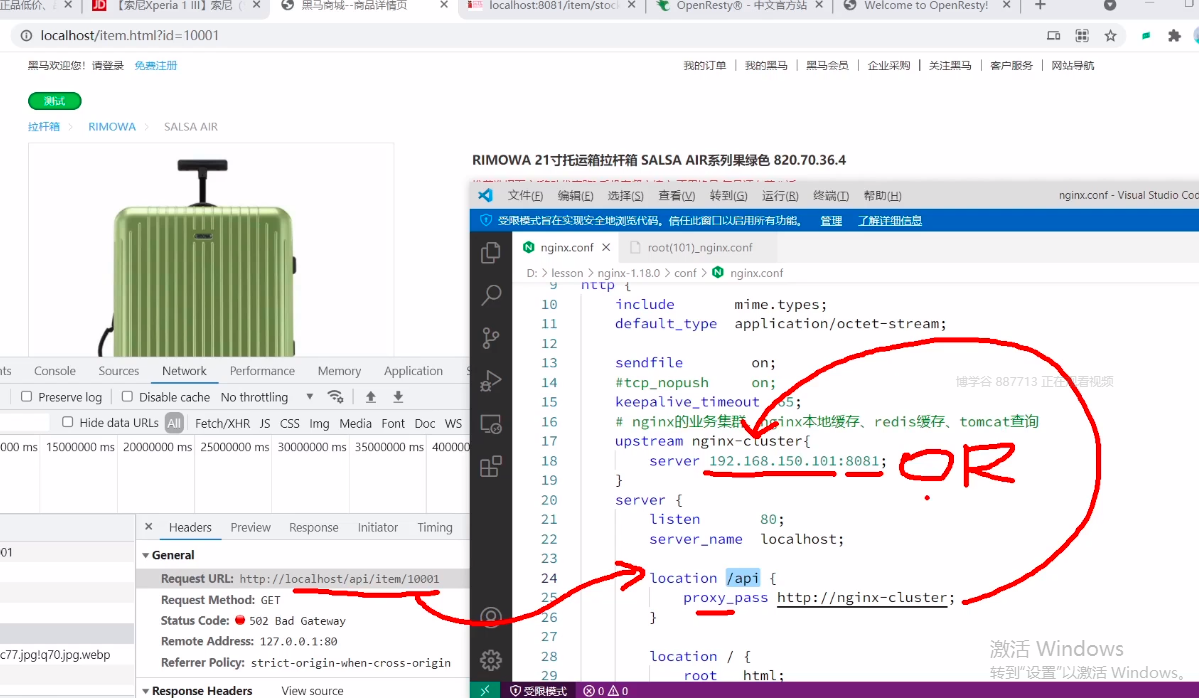Click the RIMOWA breadcrumb link
Viewport: 1199px width, 698px height.
click(x=112, y=127)
